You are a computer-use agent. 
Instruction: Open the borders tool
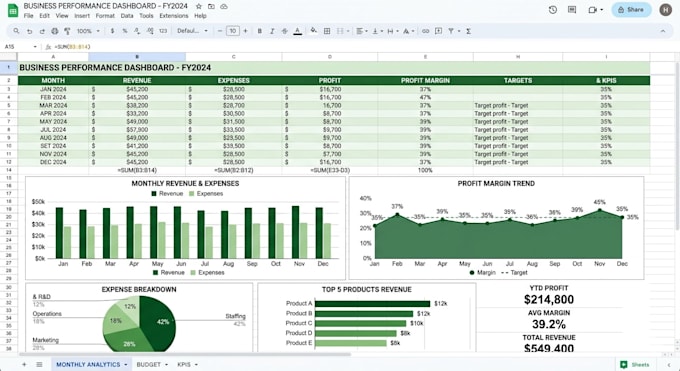327,31
